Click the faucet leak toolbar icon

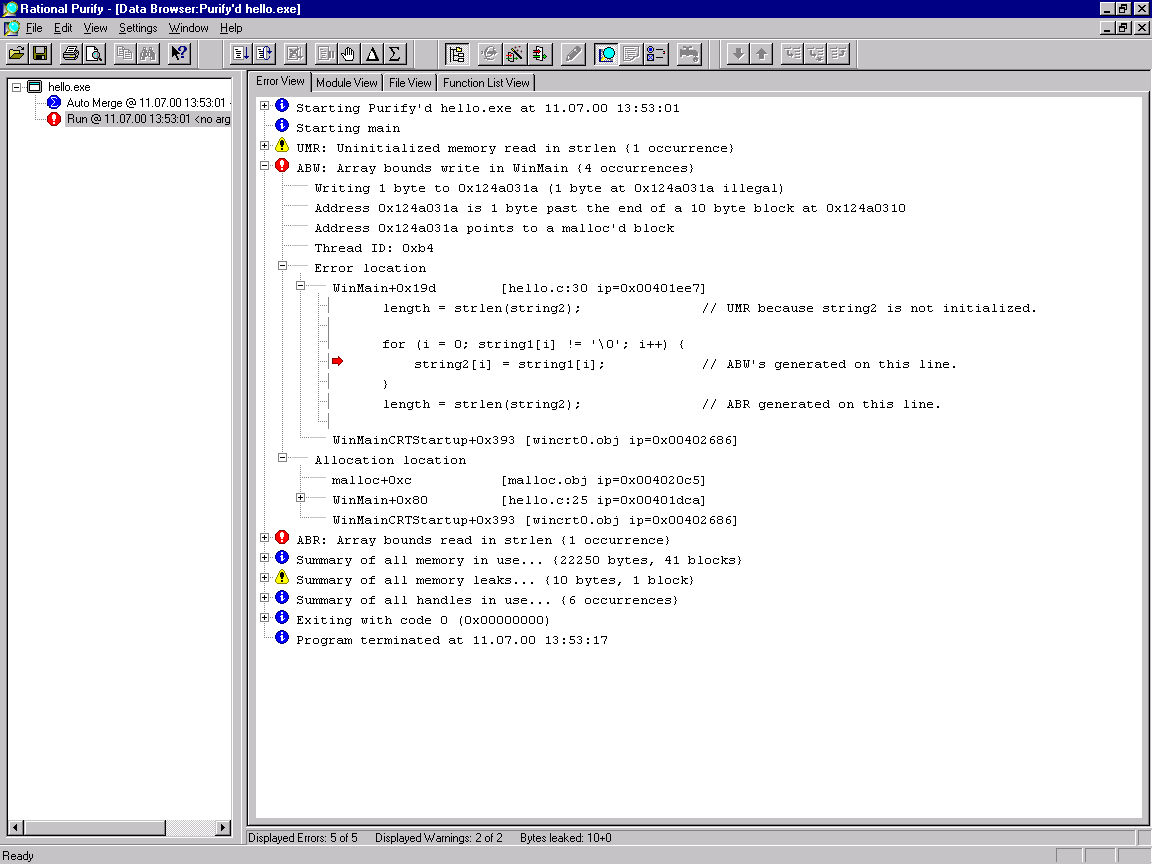pos(689,54)
